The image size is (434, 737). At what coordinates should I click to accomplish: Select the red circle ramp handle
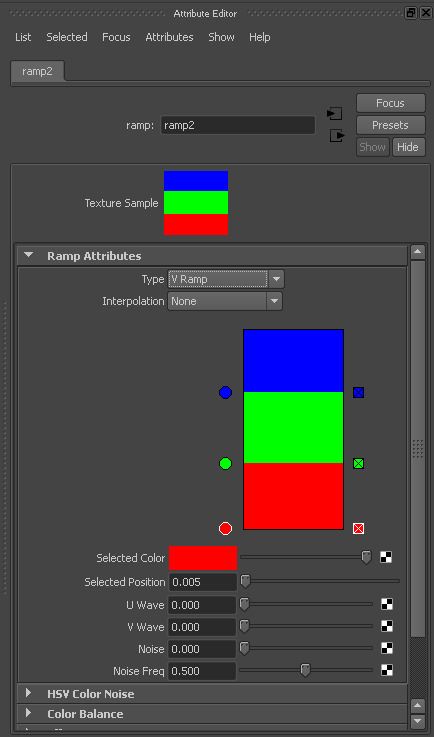point(225,528)
